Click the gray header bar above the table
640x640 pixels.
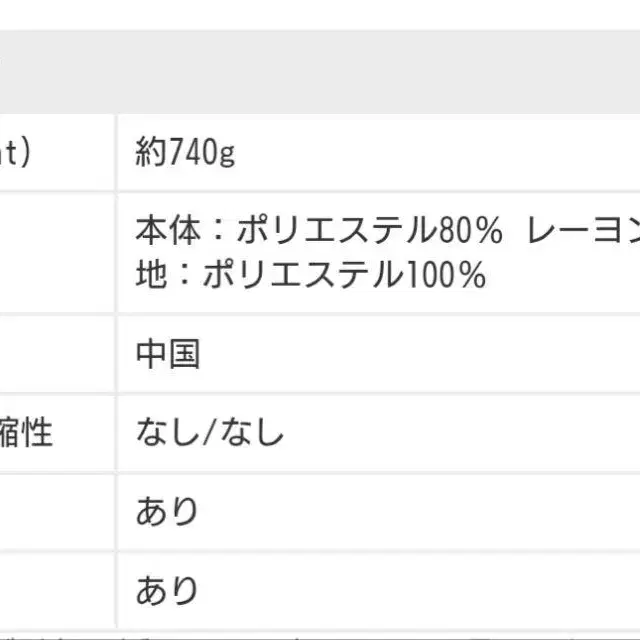(320, 70)
